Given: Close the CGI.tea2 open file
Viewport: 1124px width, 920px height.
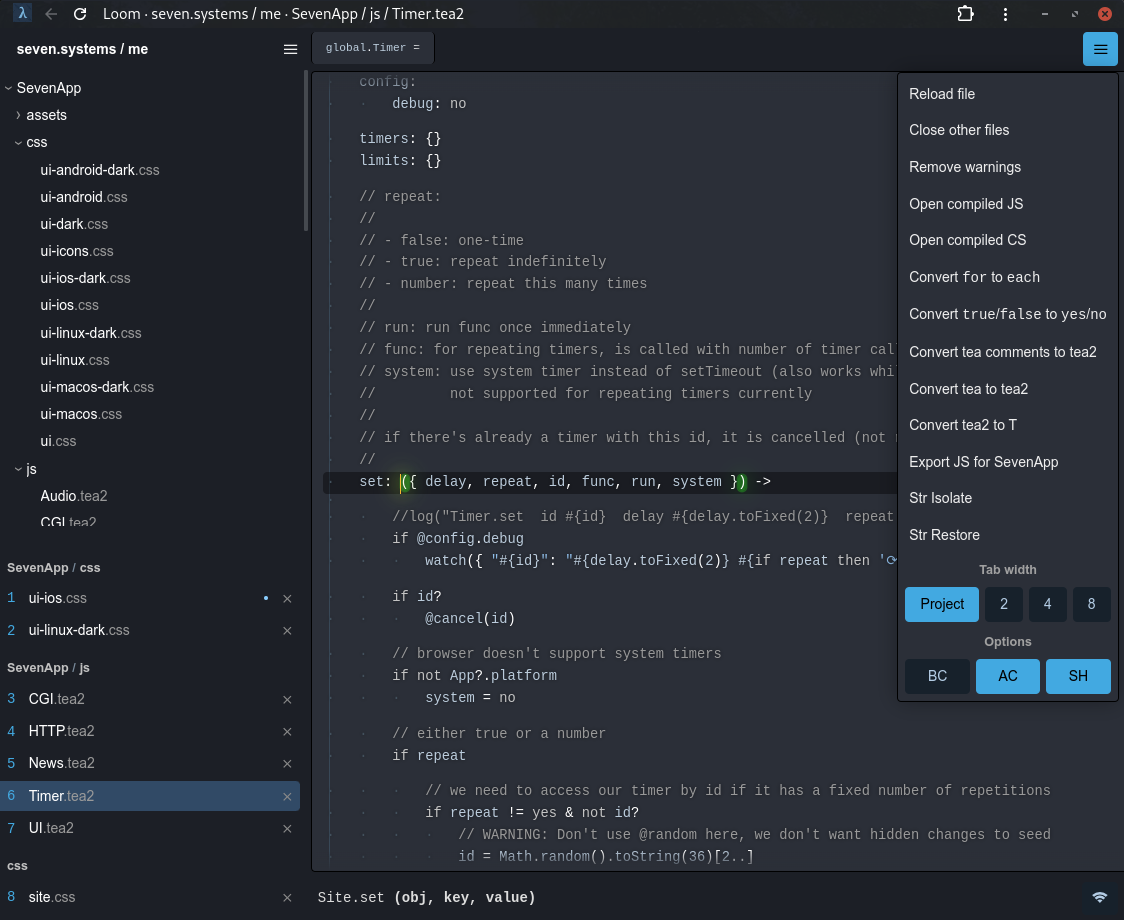Looking at the screenshot, I should (287, 699).
